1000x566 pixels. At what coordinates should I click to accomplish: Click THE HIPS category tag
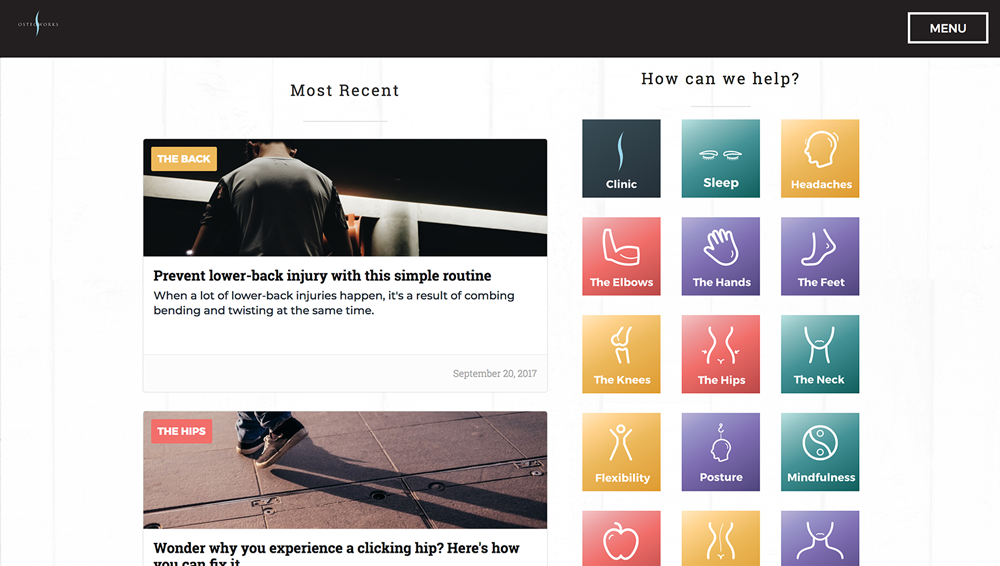(181, 431)
